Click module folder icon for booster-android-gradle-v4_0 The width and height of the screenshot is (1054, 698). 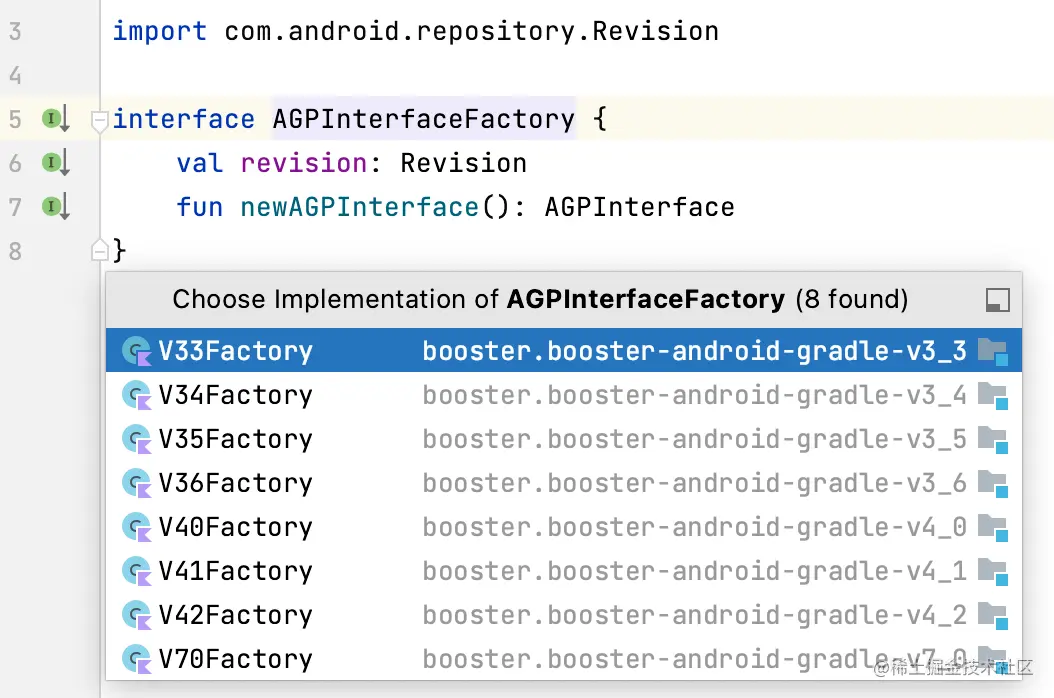click(993, 528)
